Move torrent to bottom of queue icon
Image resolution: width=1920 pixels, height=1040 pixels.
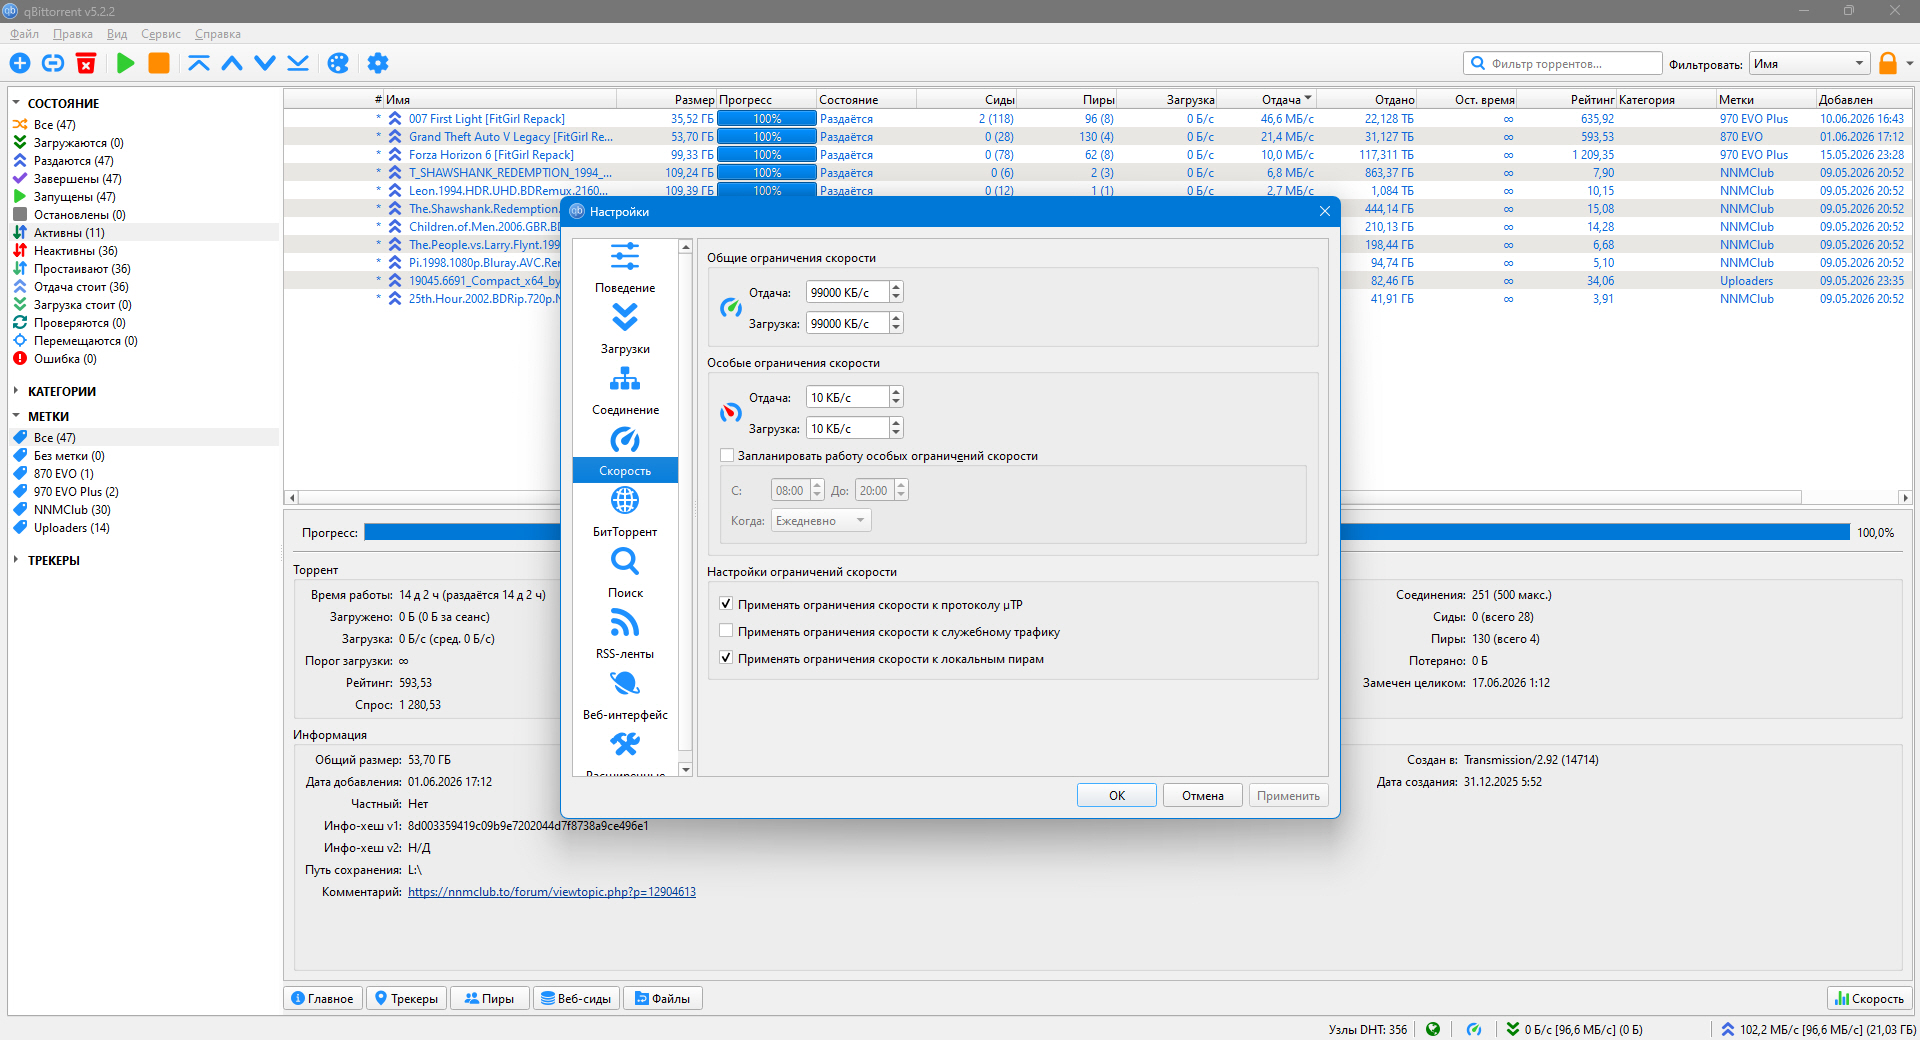point(298,63)
